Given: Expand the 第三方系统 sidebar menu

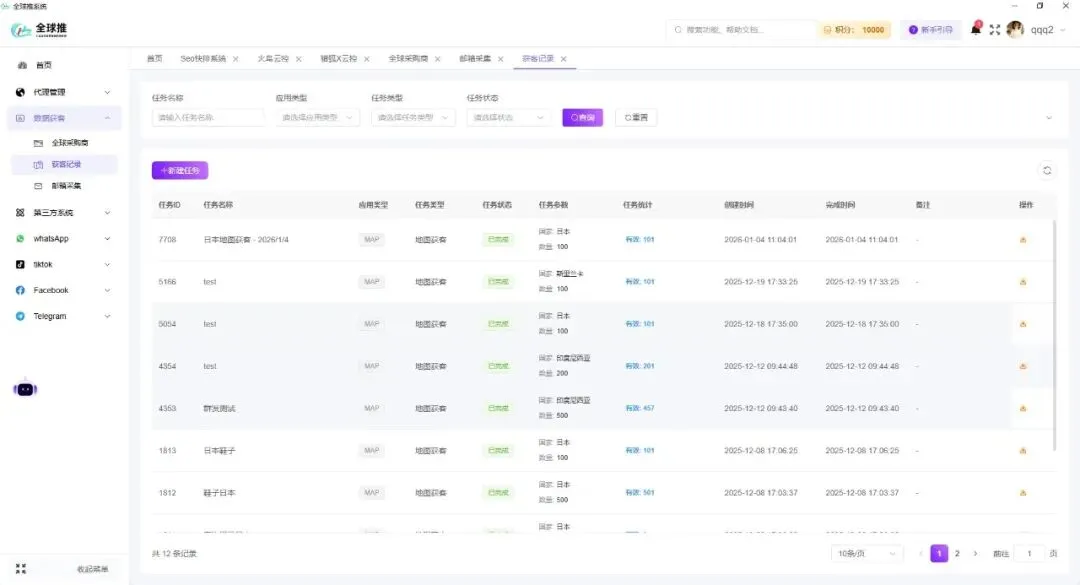Looking at the screenshot, I should [x=107, y=213].
